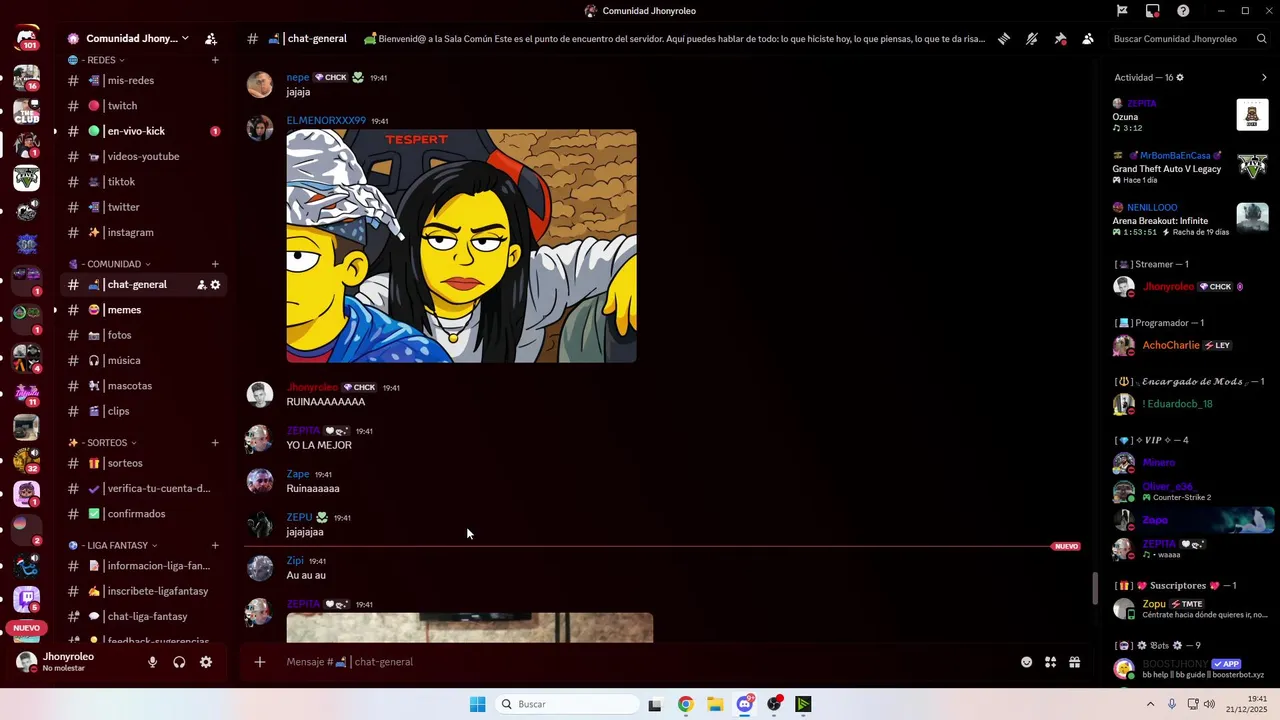Viewport: 1280px width, 720px height.
Task: Open the Threads icon in channel header
Action: tap(1004, 39)
